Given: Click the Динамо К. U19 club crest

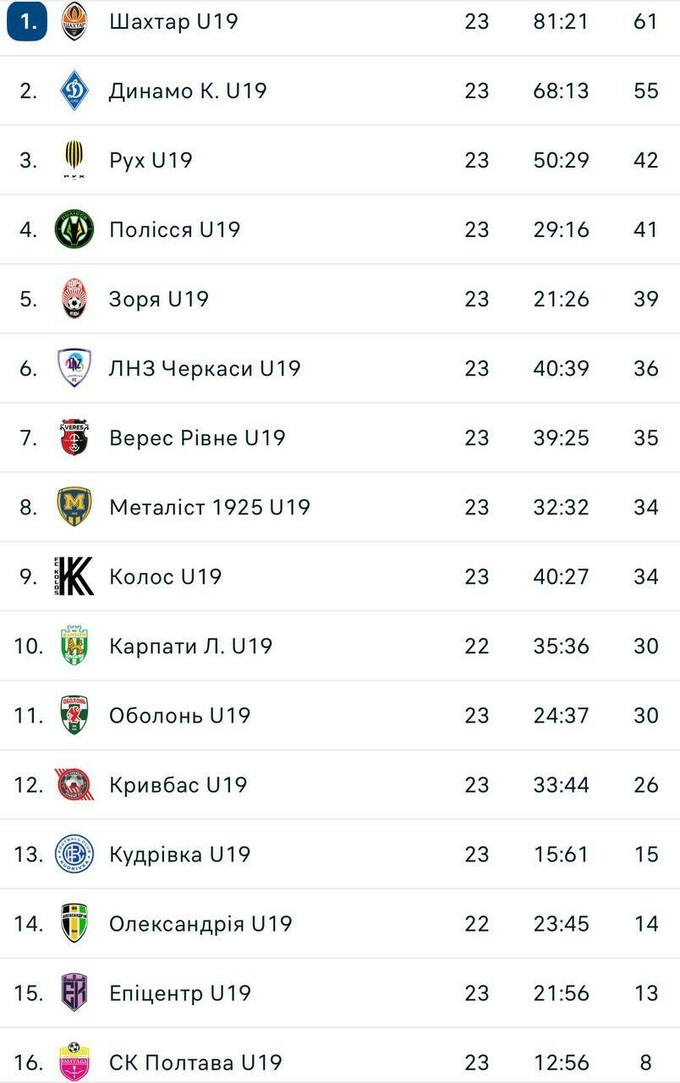Looking at the screenshot, I should [74, 90].
